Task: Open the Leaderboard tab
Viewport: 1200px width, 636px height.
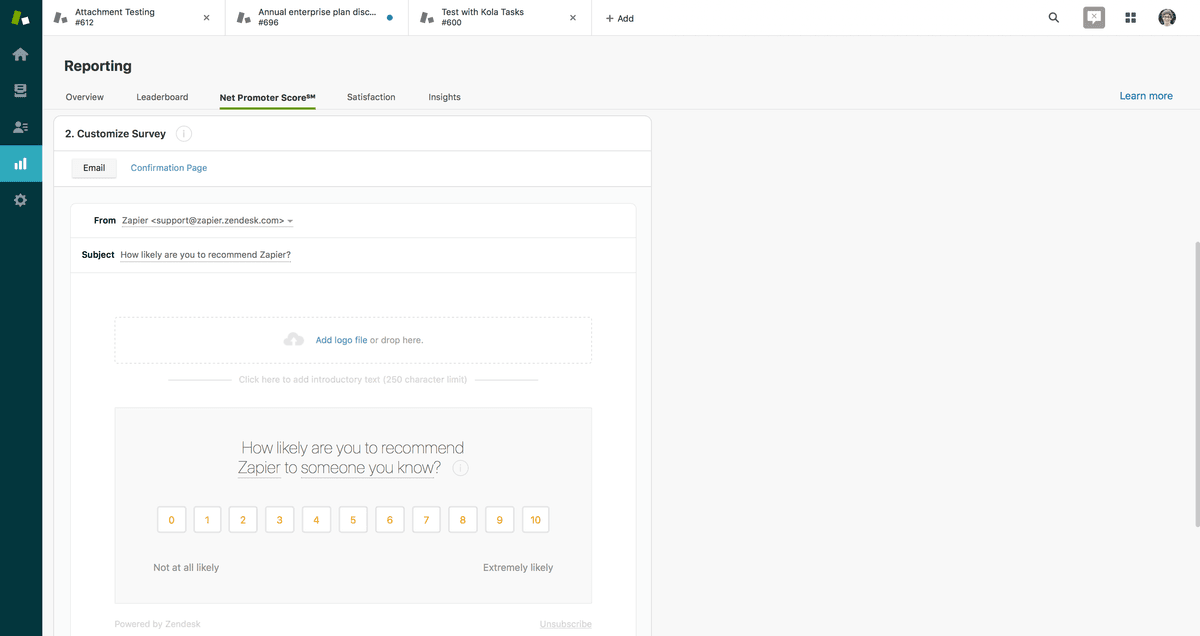Action: pyautogui.click(x=162, y=97)
